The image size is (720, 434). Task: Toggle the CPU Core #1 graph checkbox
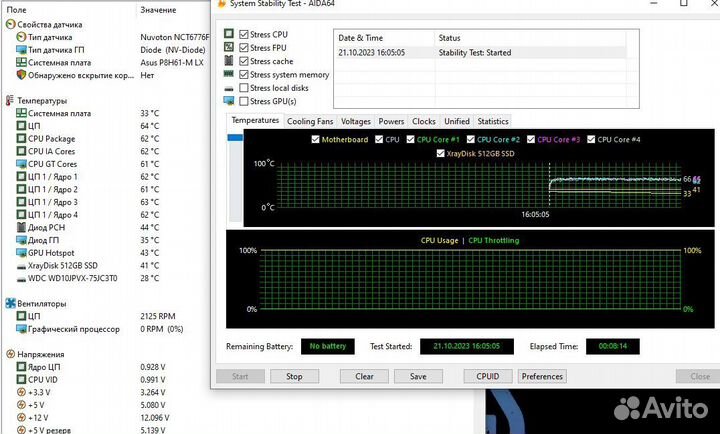pyautogui.click(x=411, y=139)
